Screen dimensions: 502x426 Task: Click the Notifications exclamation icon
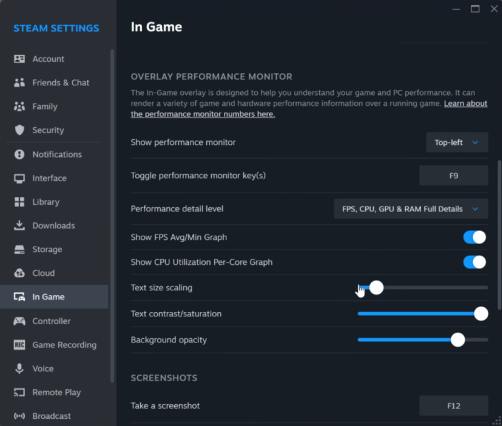19,154
